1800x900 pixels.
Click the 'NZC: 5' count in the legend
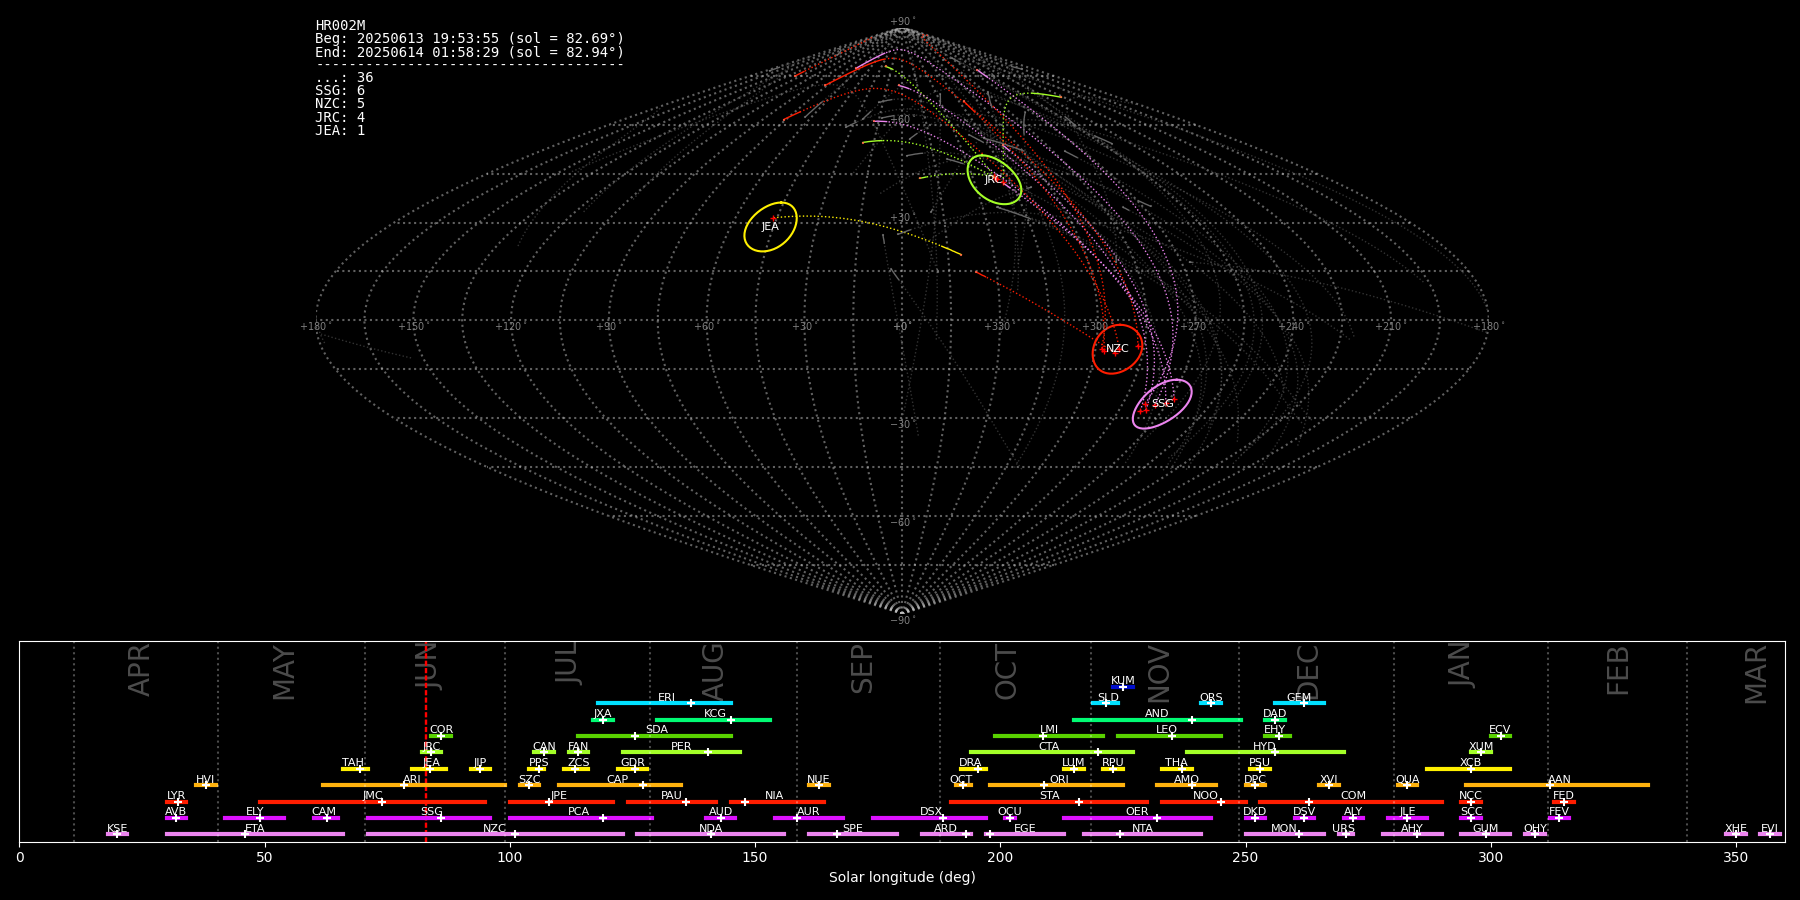340,104
